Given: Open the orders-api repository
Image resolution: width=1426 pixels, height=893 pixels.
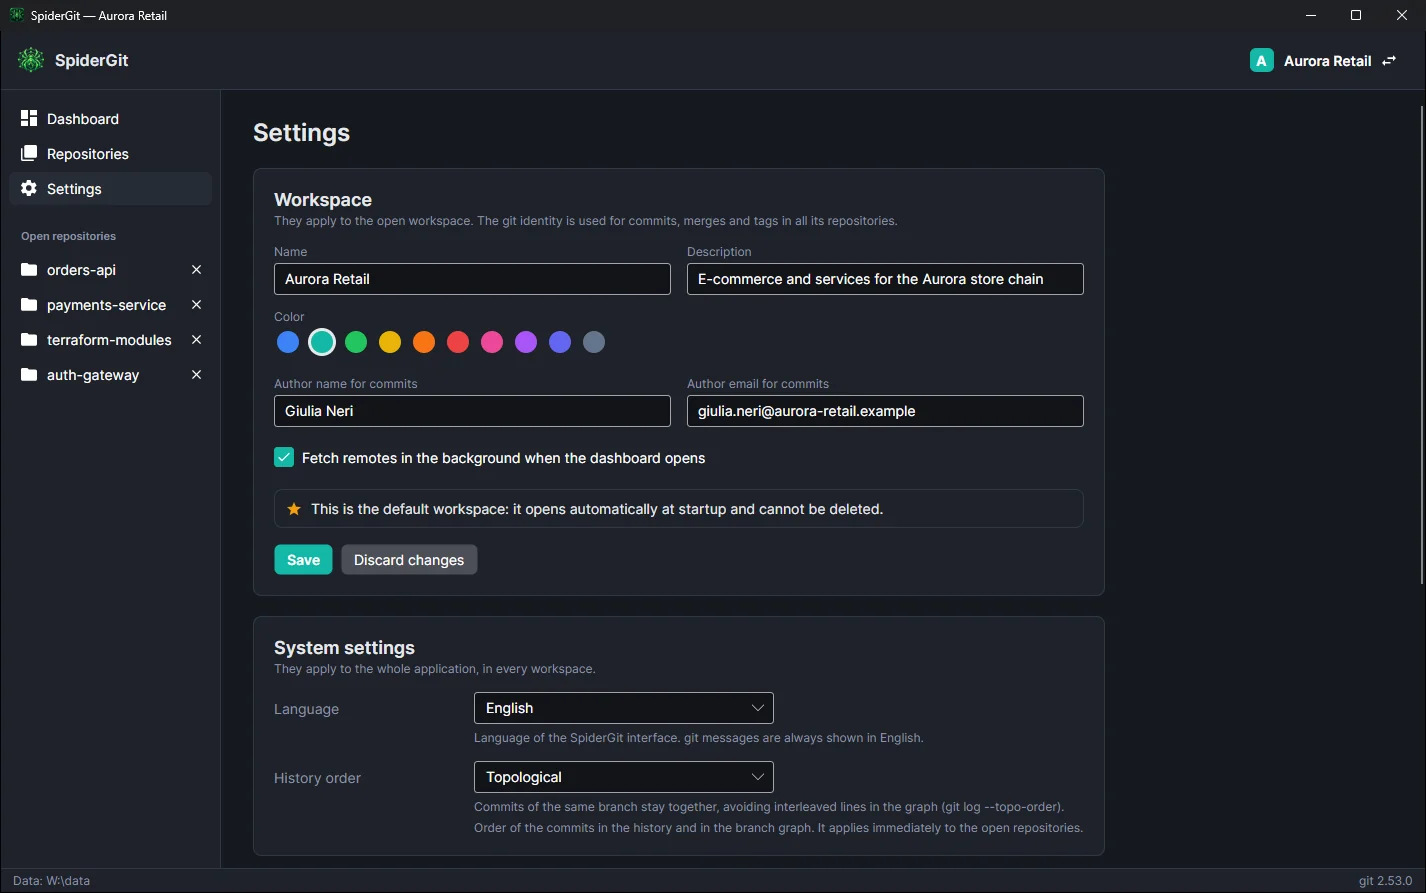Looking at the screenshot, I should pyautogui.click(x=81, y=270).
